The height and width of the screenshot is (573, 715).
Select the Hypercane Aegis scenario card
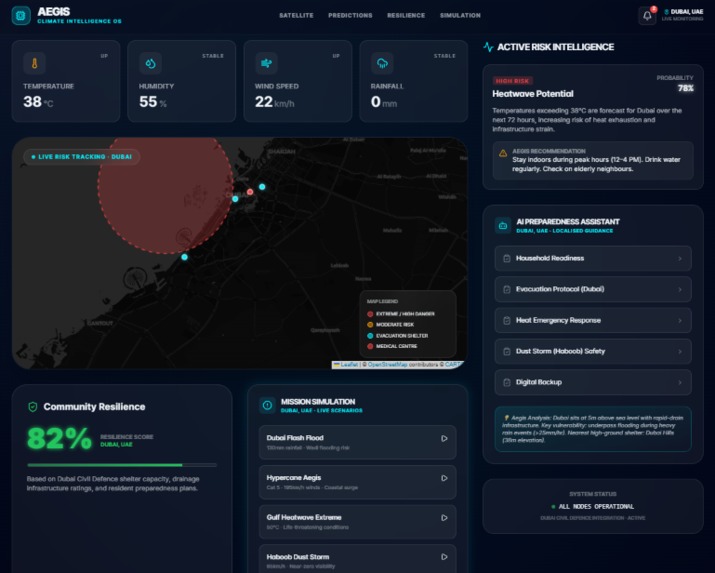tap(358, 482)
